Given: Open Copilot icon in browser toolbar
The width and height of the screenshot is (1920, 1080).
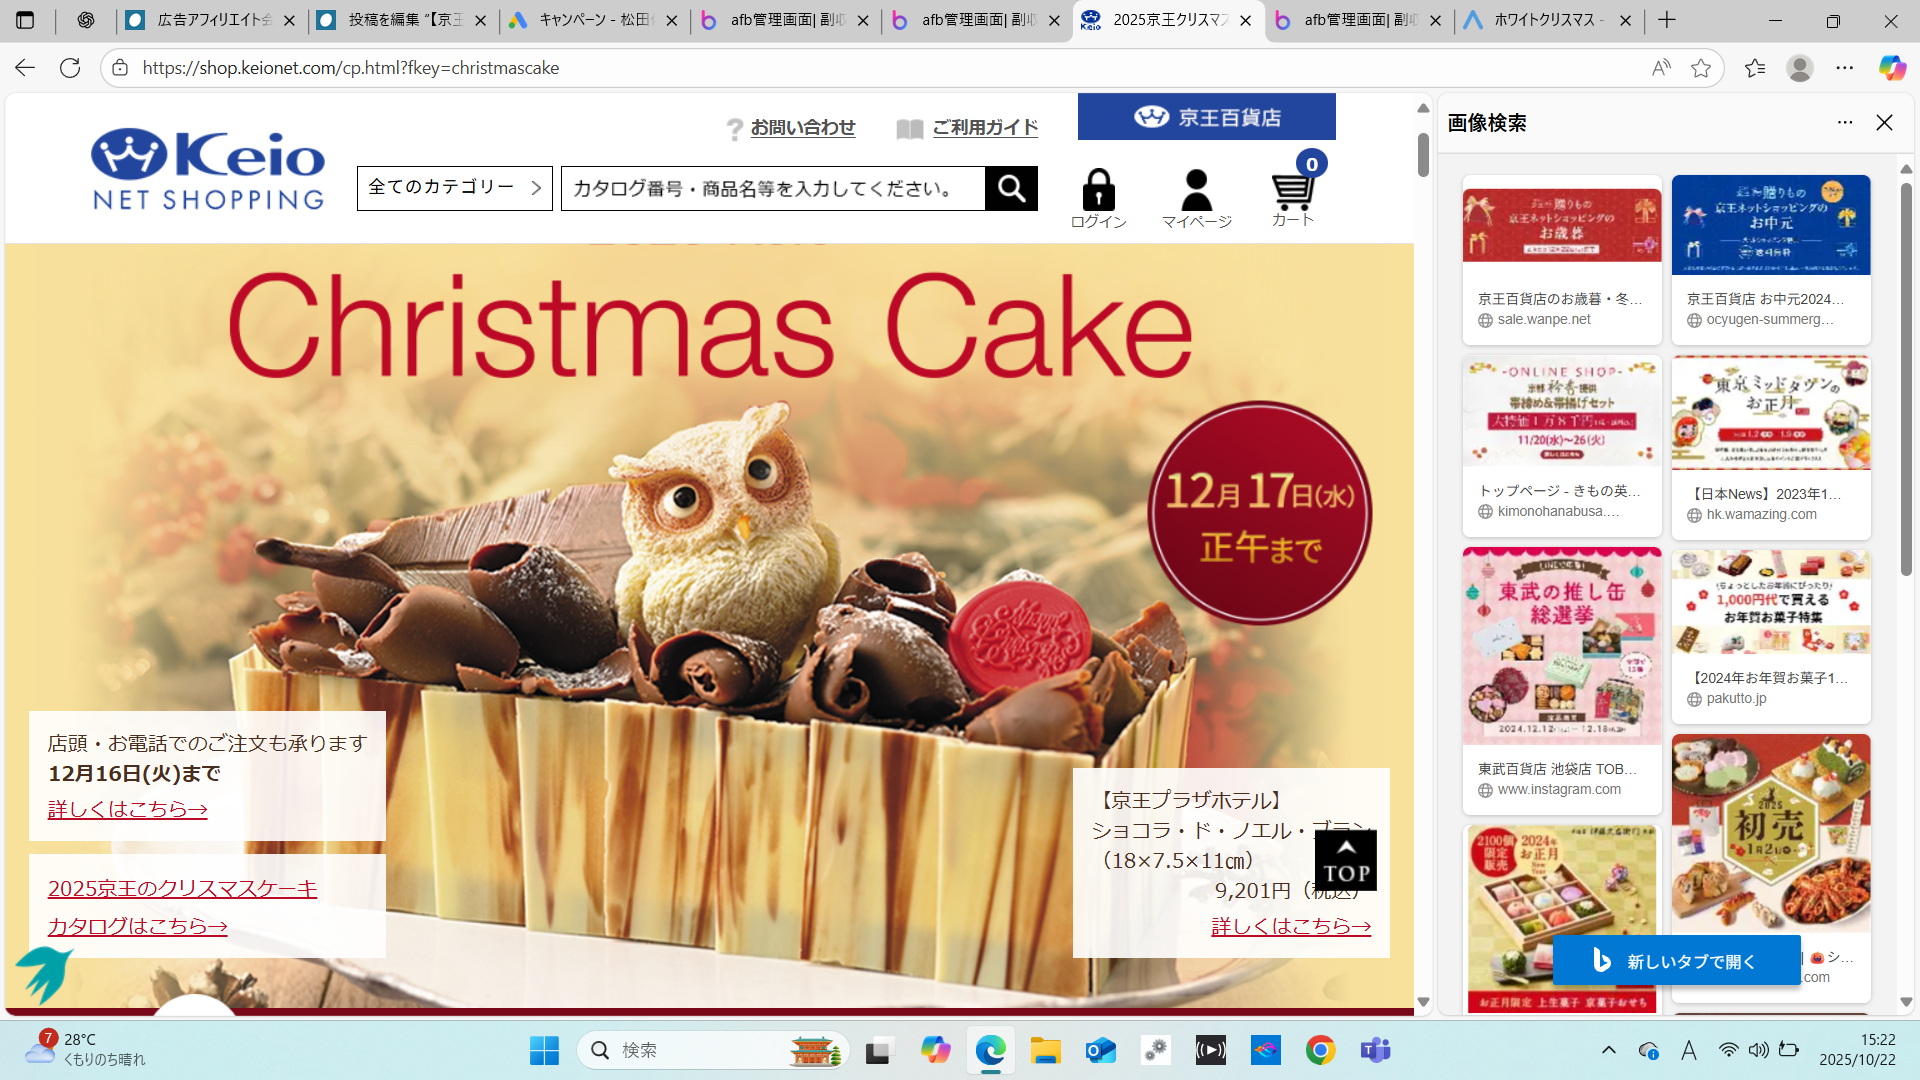Looking at the screenshot, I should click(x=1891, y=68).
